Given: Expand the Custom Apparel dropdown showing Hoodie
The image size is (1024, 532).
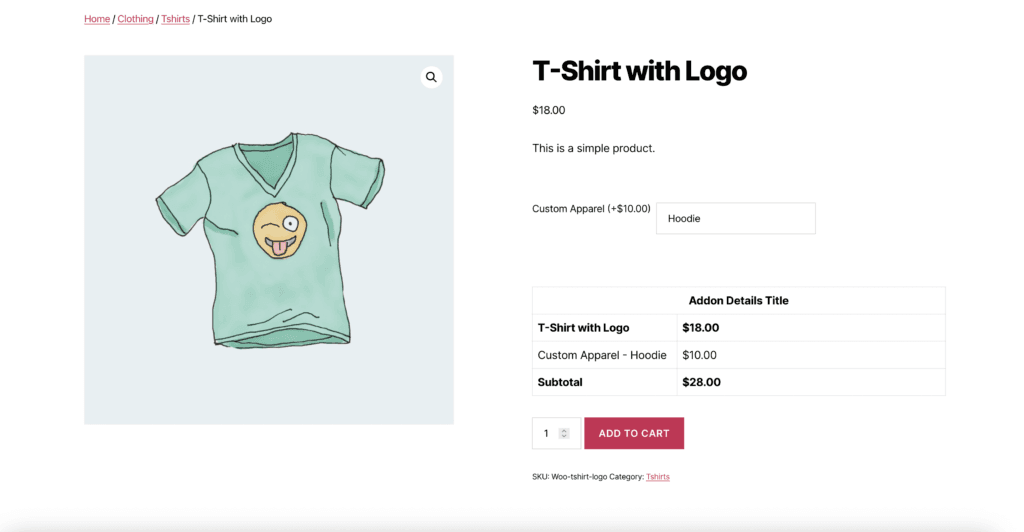Looking at the screenshot, I should [735, 218].
